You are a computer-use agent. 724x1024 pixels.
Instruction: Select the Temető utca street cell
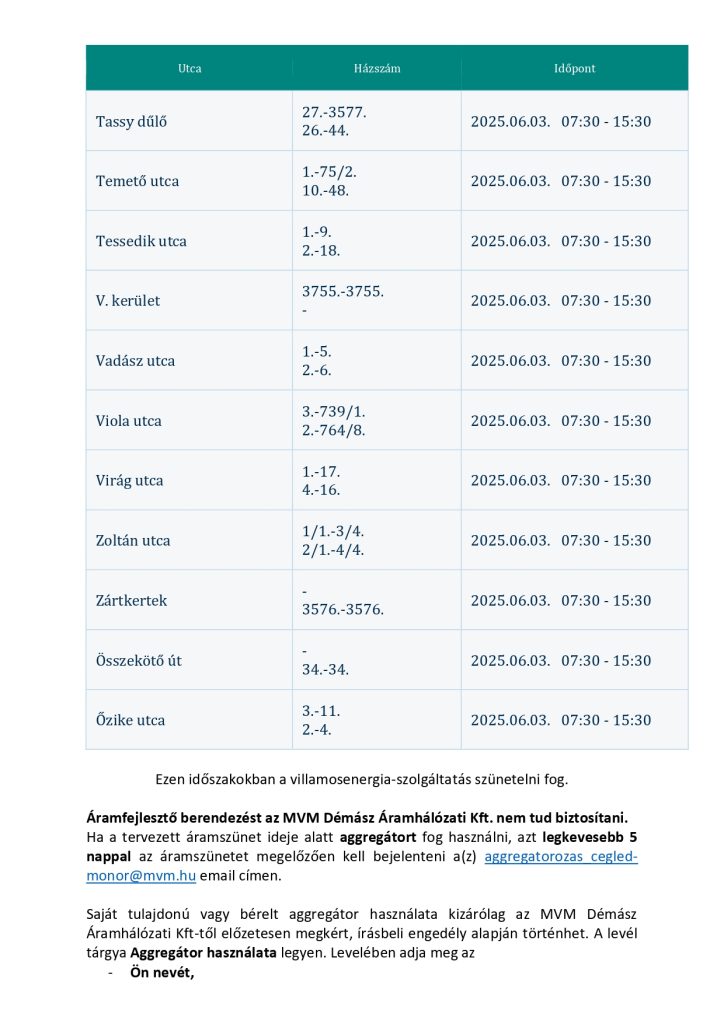[x=189, y=181]
